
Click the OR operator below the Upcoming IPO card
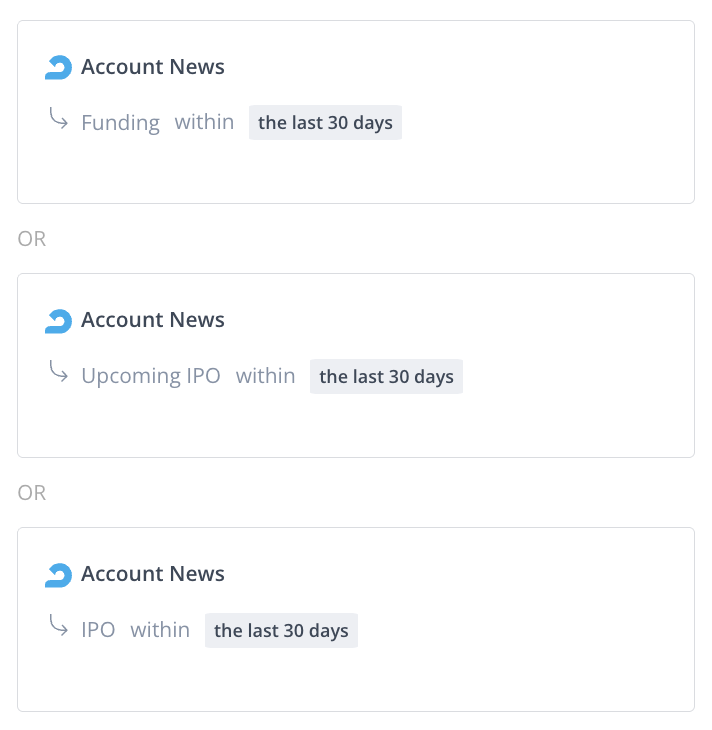click(32, 493)
